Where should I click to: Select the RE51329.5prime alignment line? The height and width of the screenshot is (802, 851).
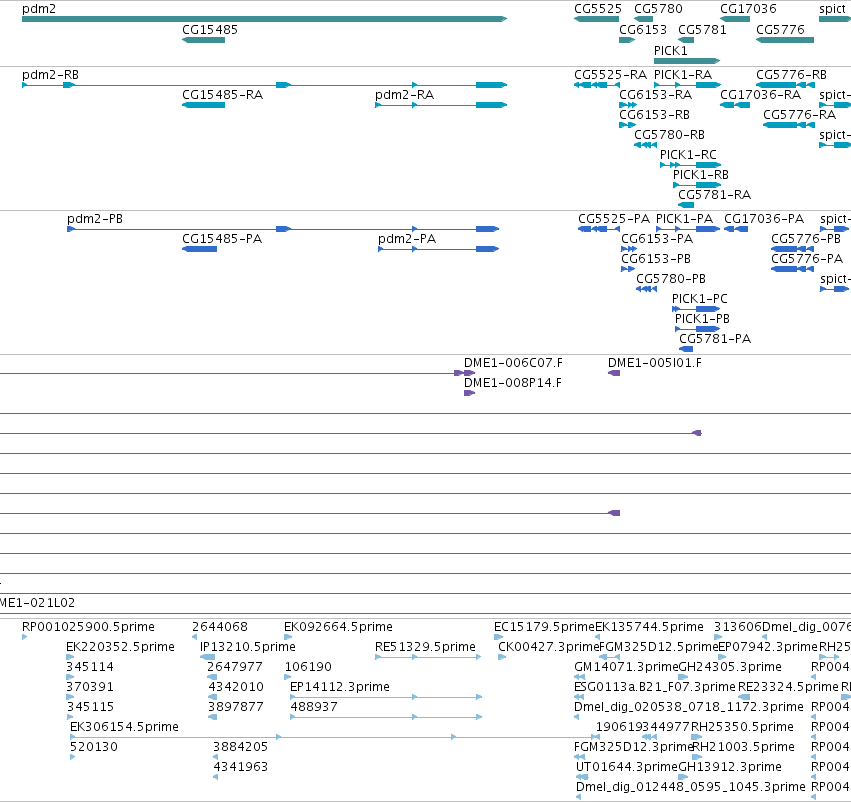428,657
